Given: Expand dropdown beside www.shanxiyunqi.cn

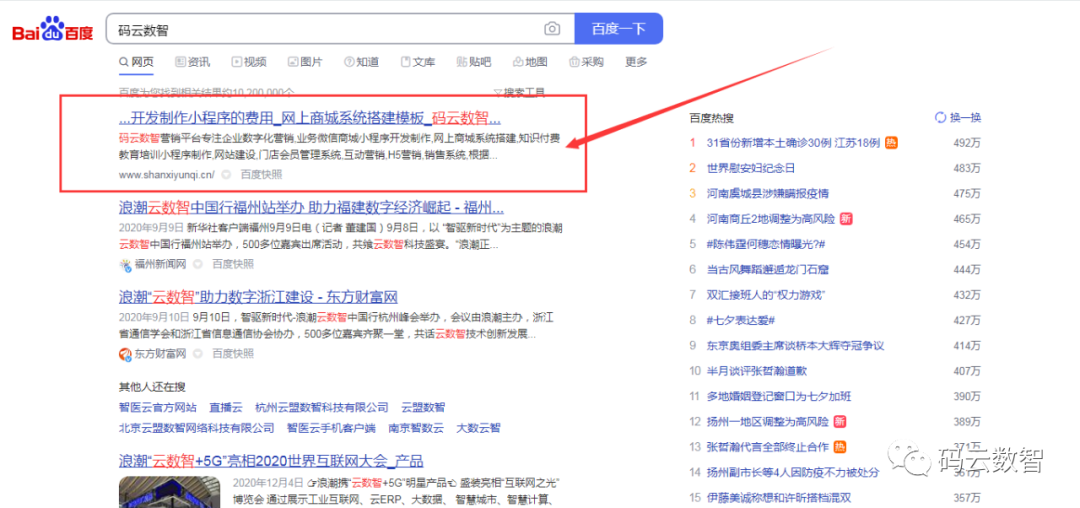Looking at the screenshot, I should 225,174.
